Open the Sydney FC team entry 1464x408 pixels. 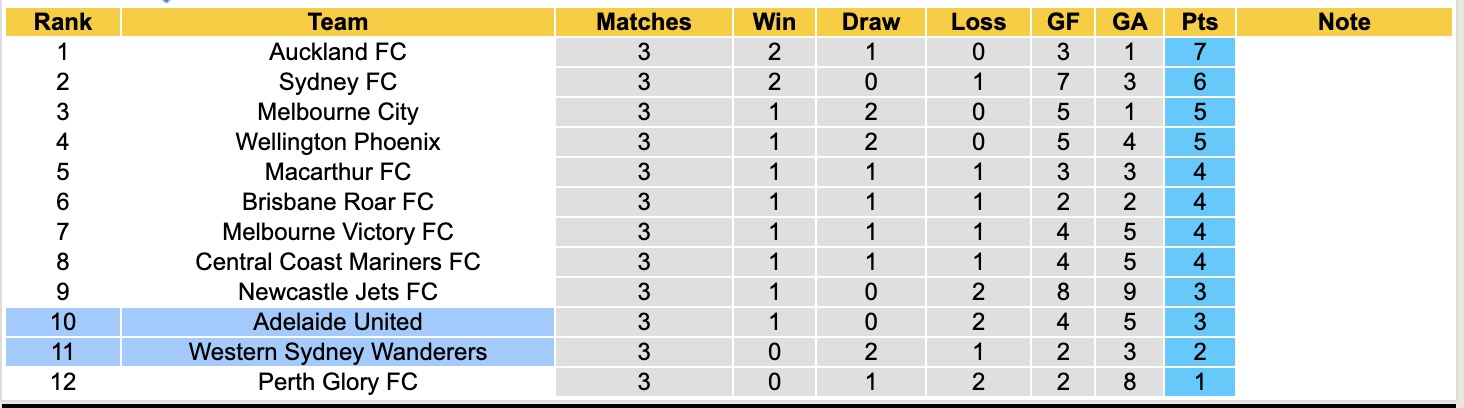click(338, 82)
